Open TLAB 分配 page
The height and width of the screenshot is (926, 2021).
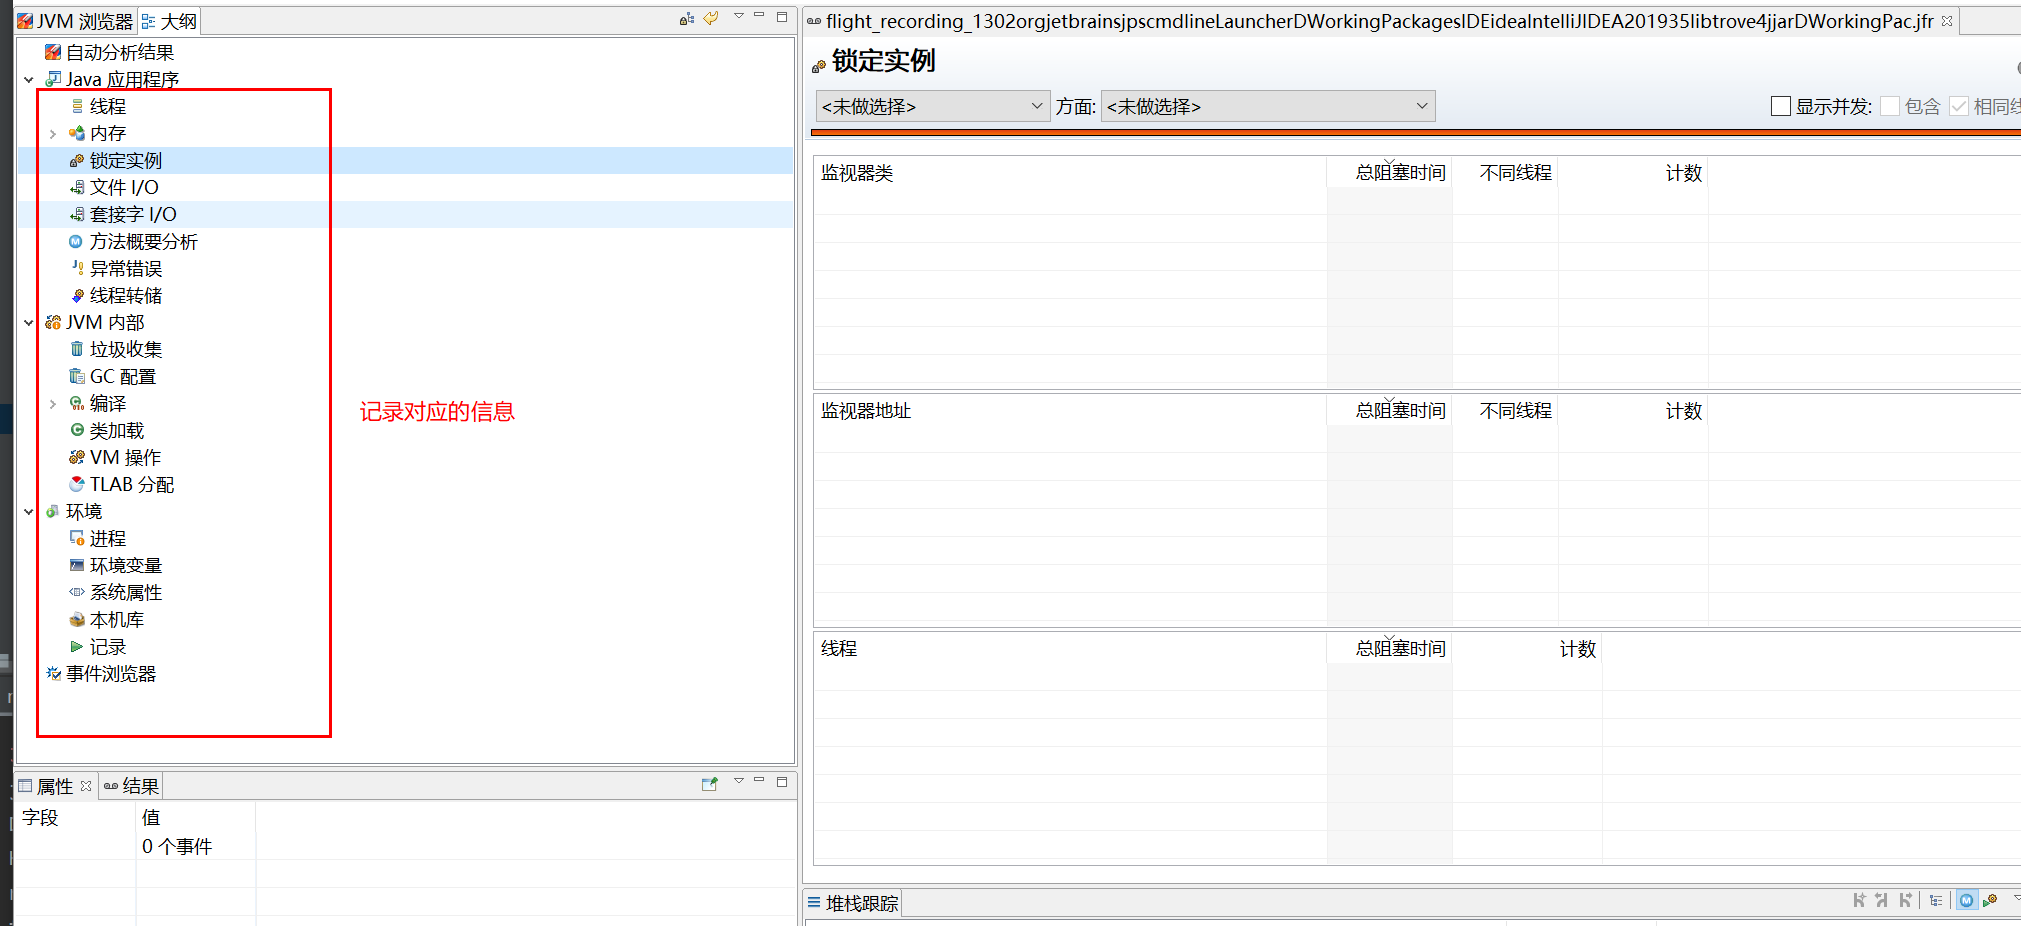point(132,484)
